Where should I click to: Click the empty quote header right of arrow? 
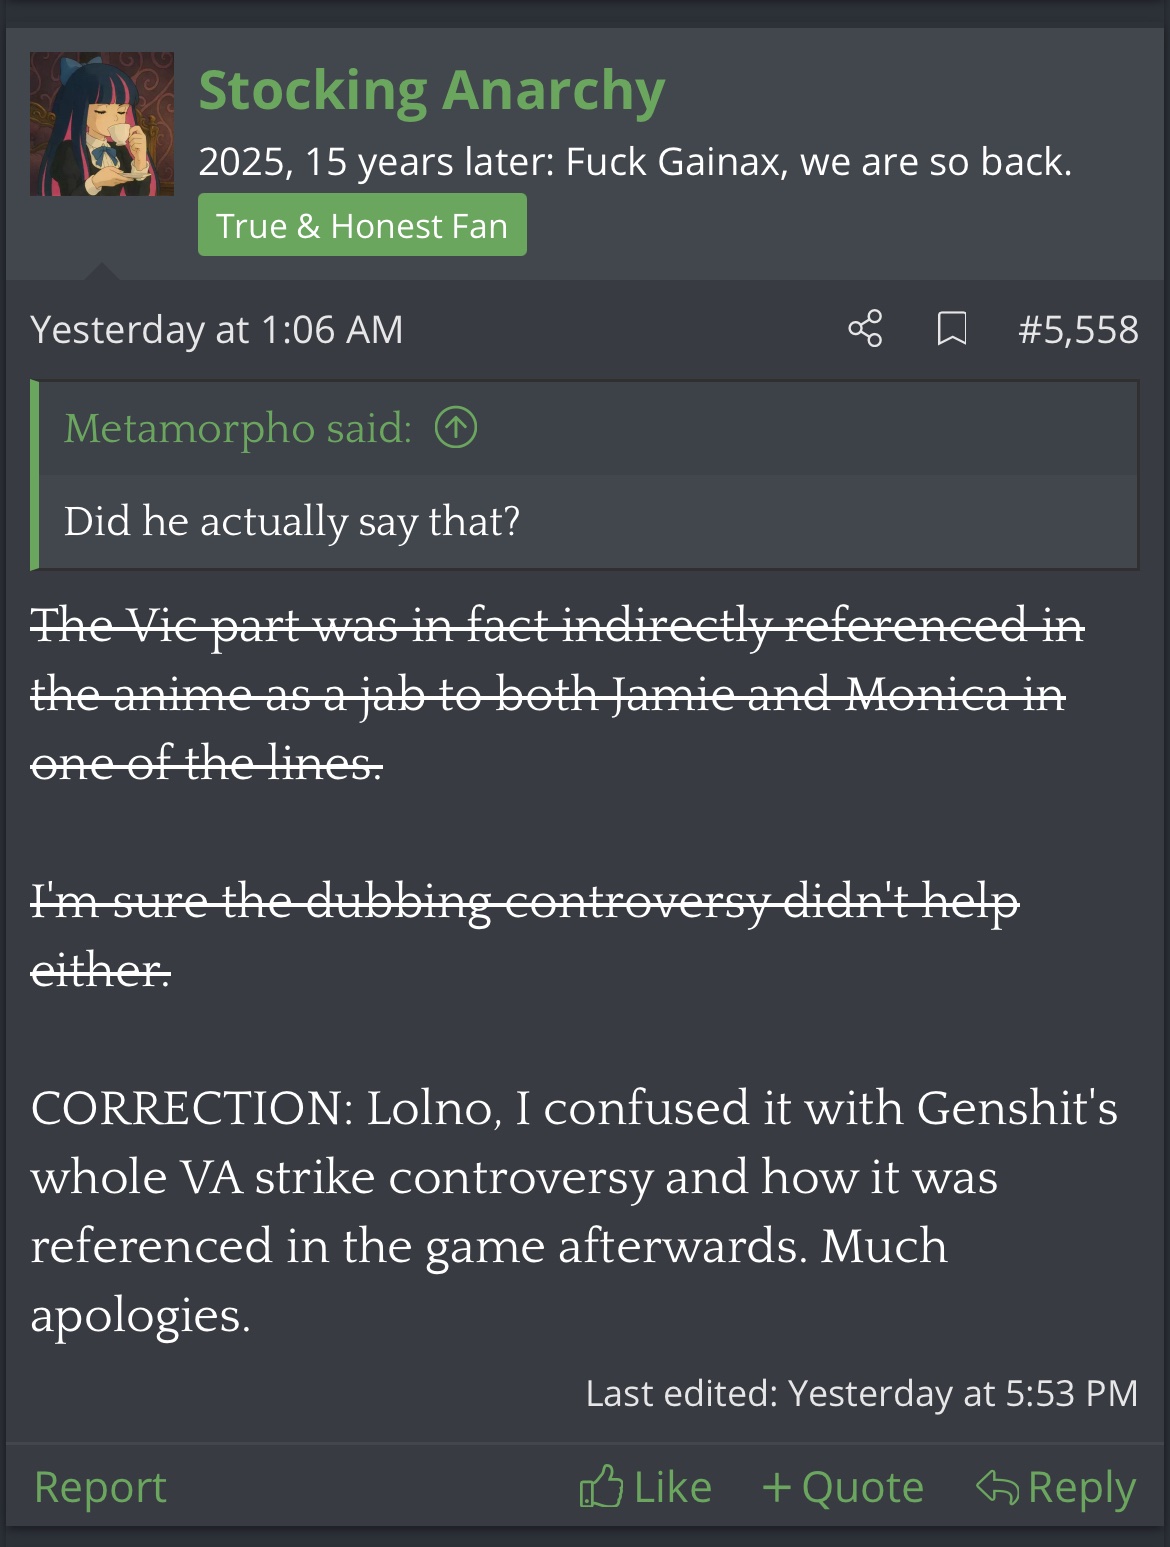click(800, 428)
